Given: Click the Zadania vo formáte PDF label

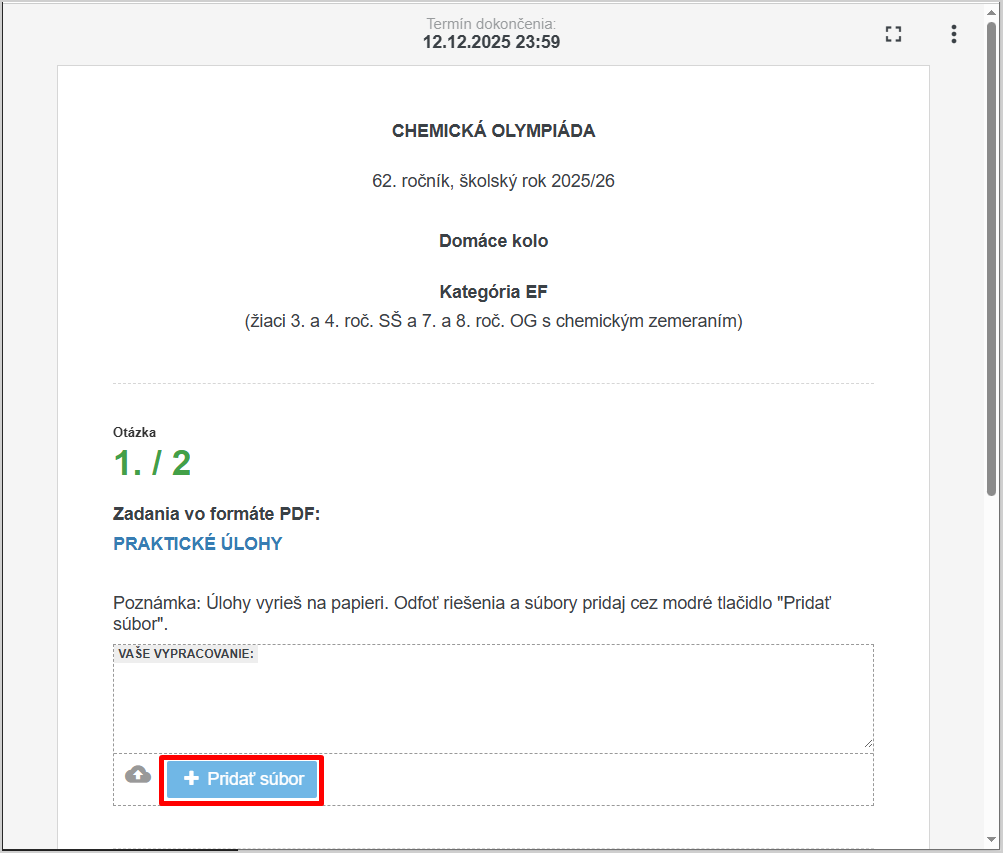Looking at the screenshot, I should tap(216, 514).
